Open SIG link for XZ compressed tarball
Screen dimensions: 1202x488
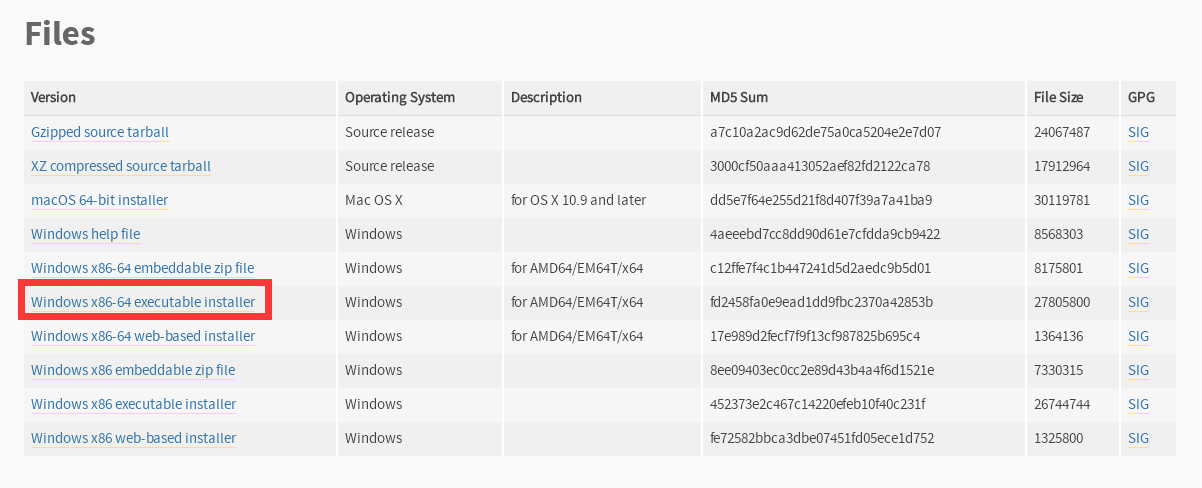[x=1138, y=166]
